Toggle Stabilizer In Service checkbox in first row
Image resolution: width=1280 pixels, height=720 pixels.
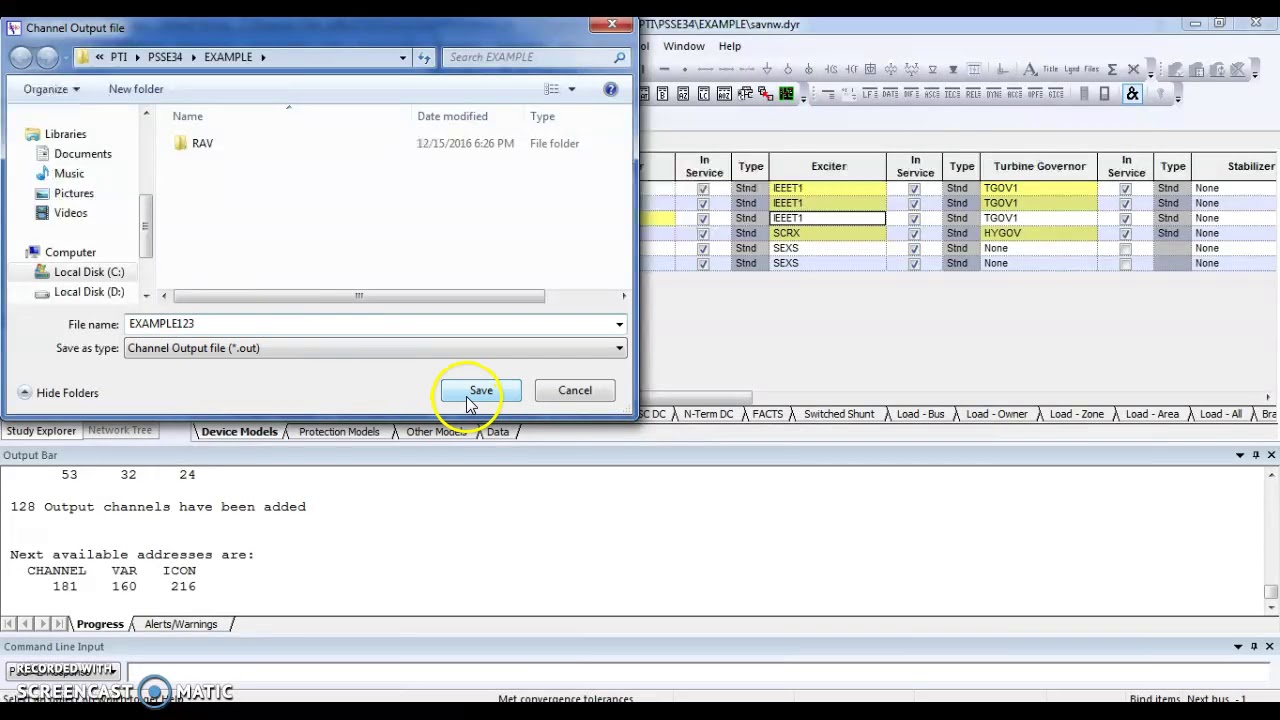tap(1125, 188)
